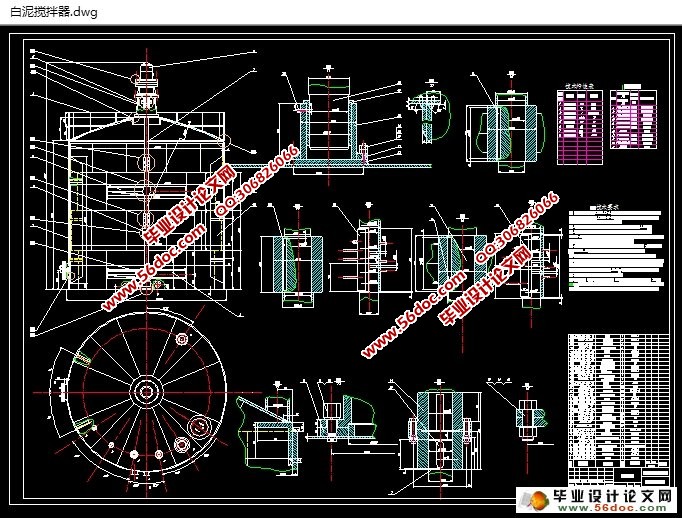Select the green-outlined section detail in top row
Image resolution: width=682 pixels, height=518 pixels.
502,128
